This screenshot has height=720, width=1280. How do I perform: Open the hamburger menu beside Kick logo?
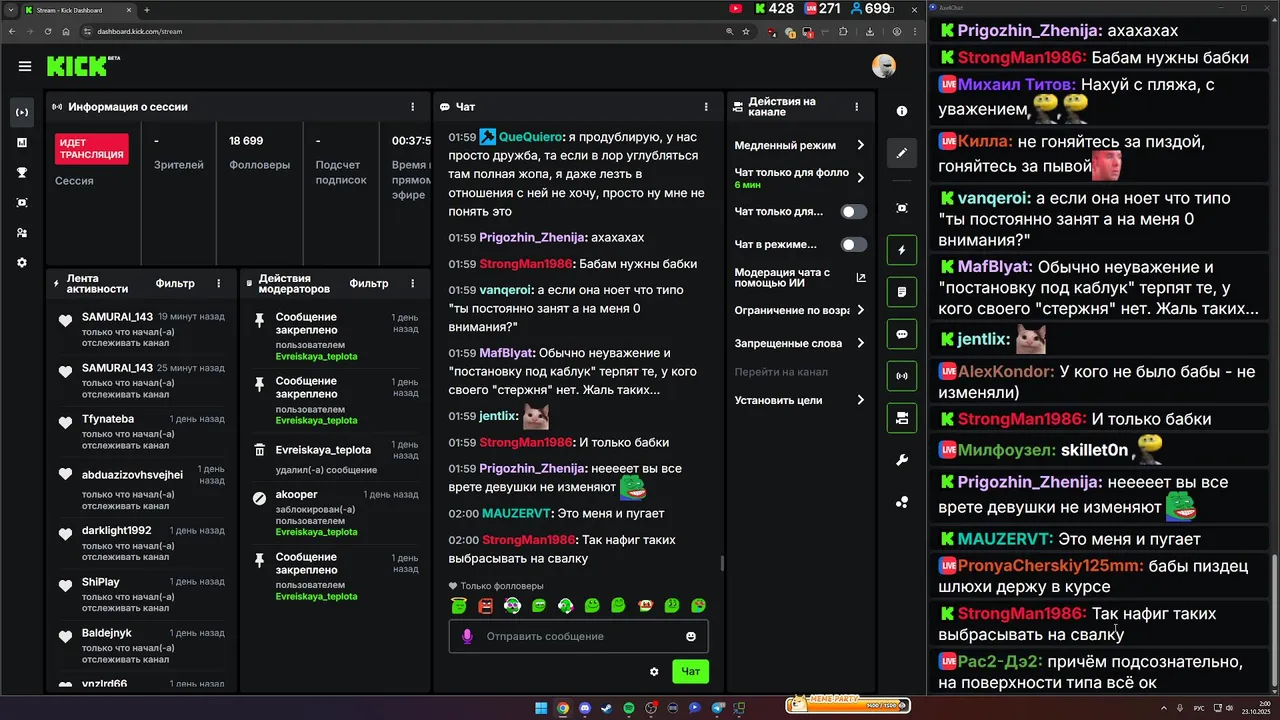pos(25,66)
